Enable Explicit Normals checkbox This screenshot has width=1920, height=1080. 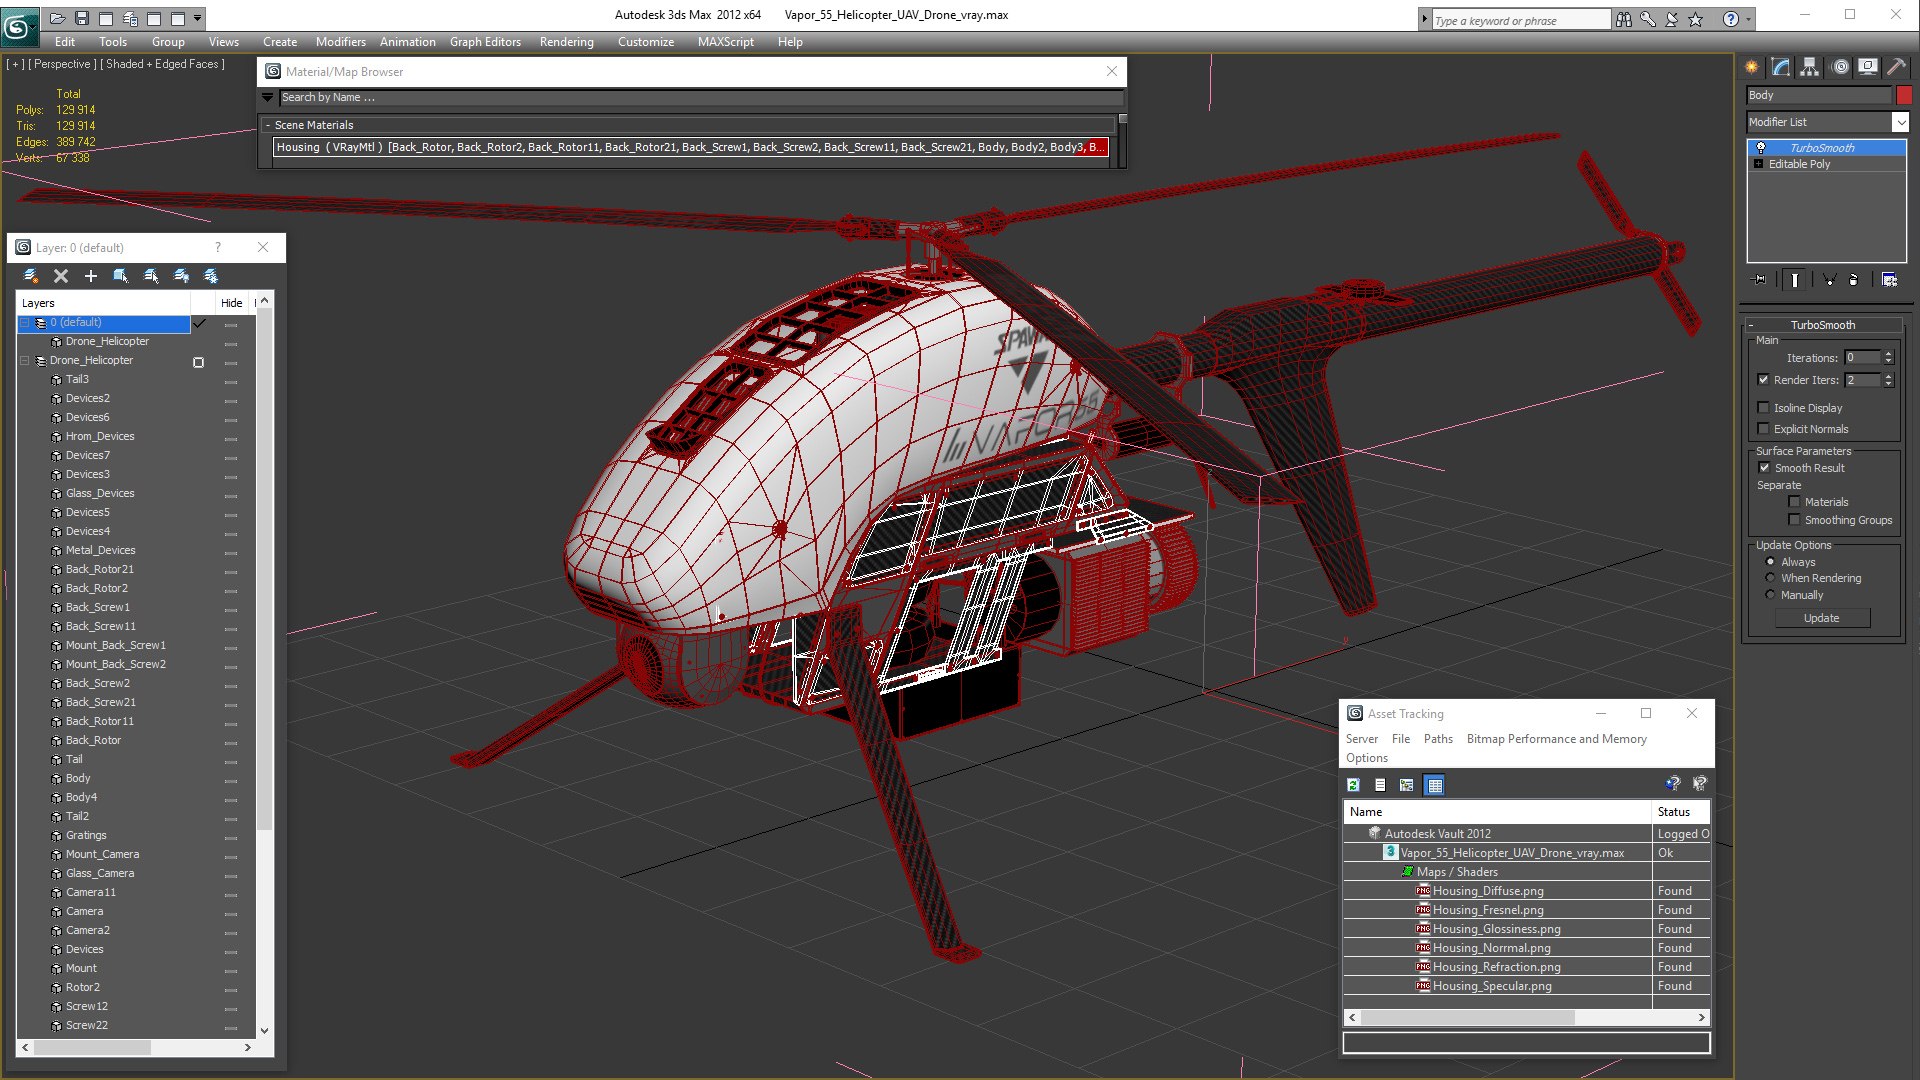[x=1764, y=429]
